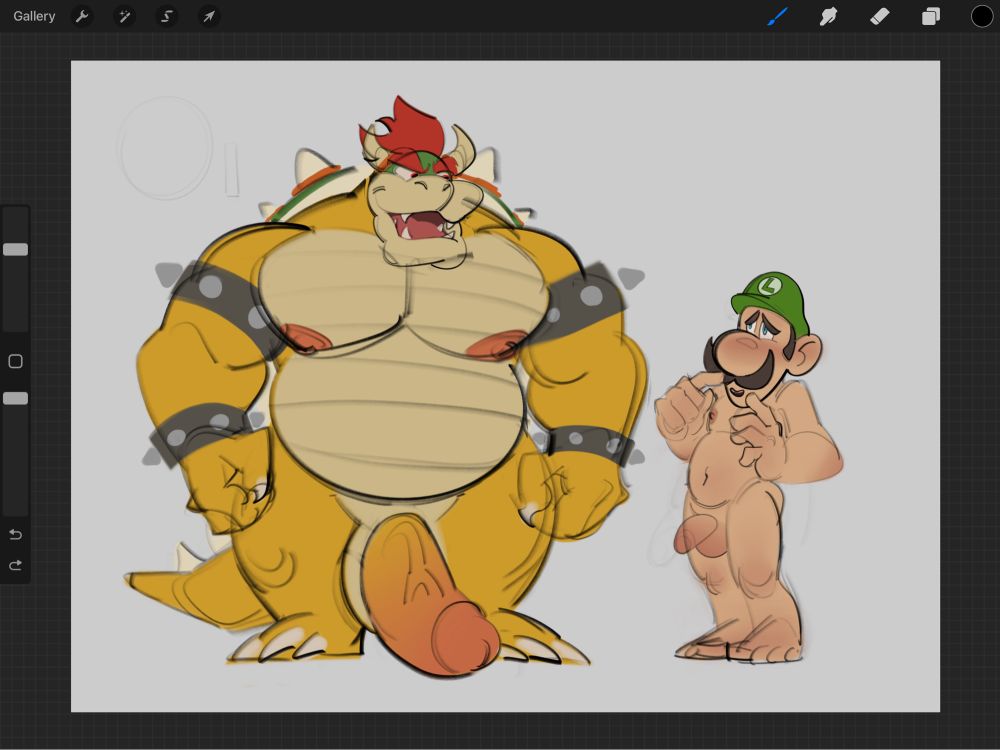The height and width of the screenshot is (750, 1000).
Task: Open the active color swatch
Action: coord(982,16)
